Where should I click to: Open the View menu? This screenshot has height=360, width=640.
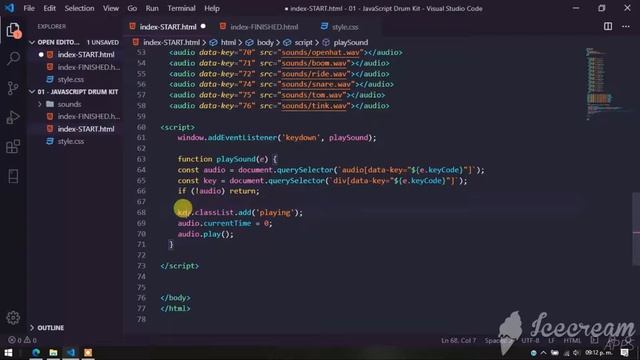(x=111, y=8)
